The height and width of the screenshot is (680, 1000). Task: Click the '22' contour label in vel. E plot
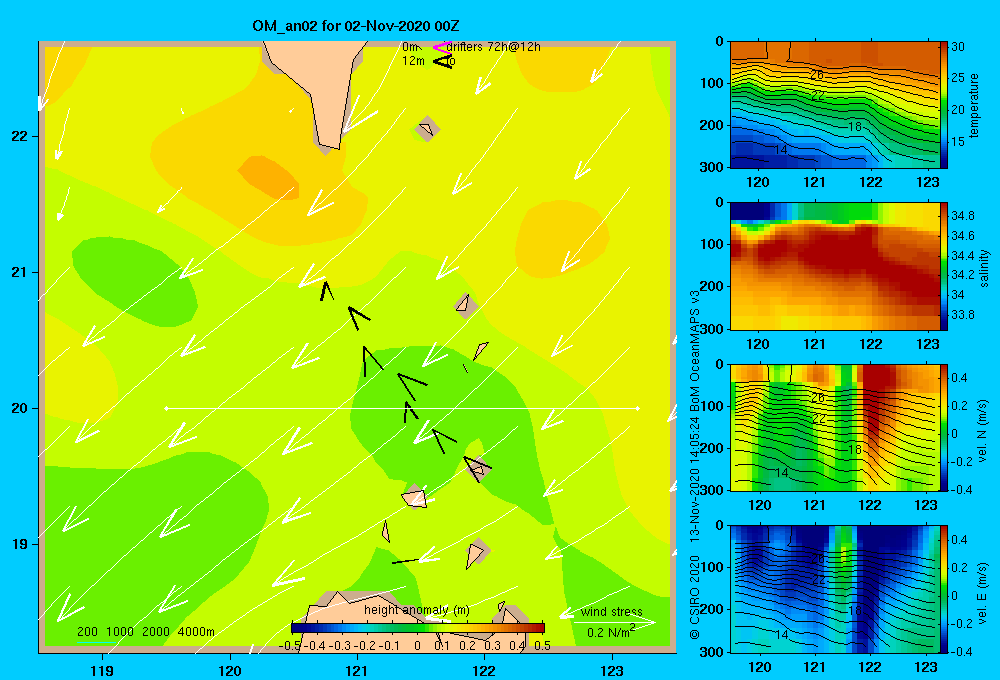click(x=818, y=580)
